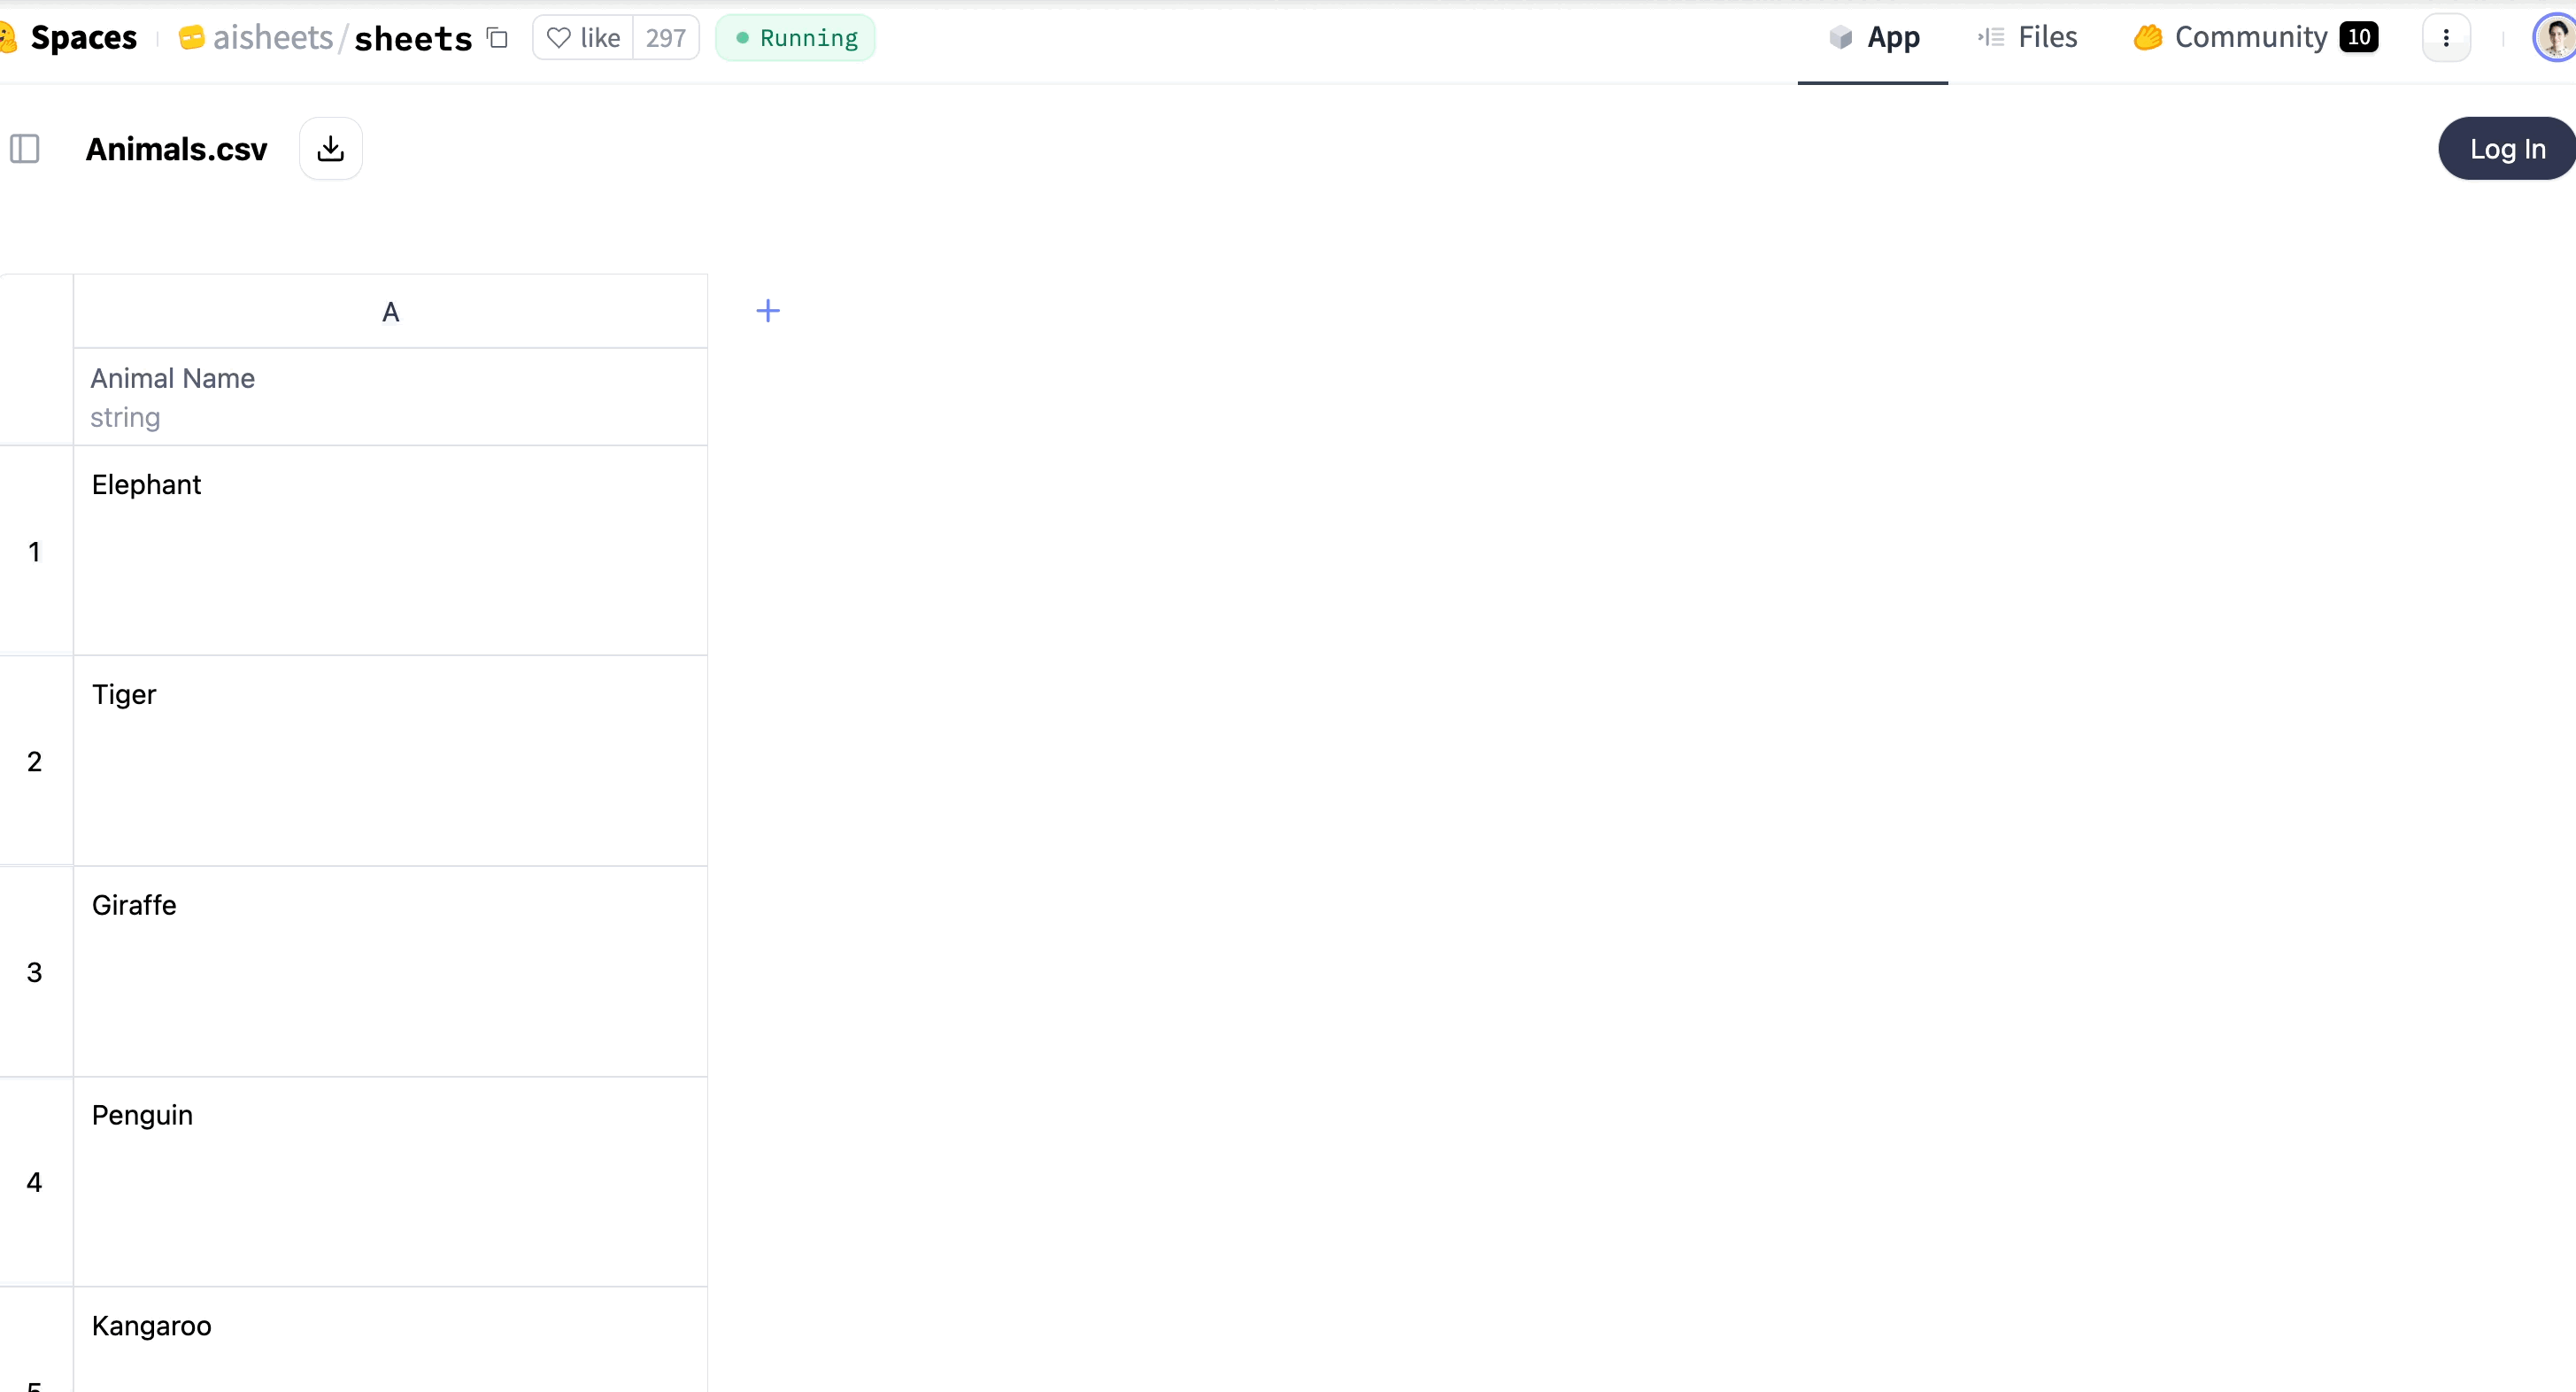Download the Animals.csv file
The image size is (2576, 1392).
[331, 149]
